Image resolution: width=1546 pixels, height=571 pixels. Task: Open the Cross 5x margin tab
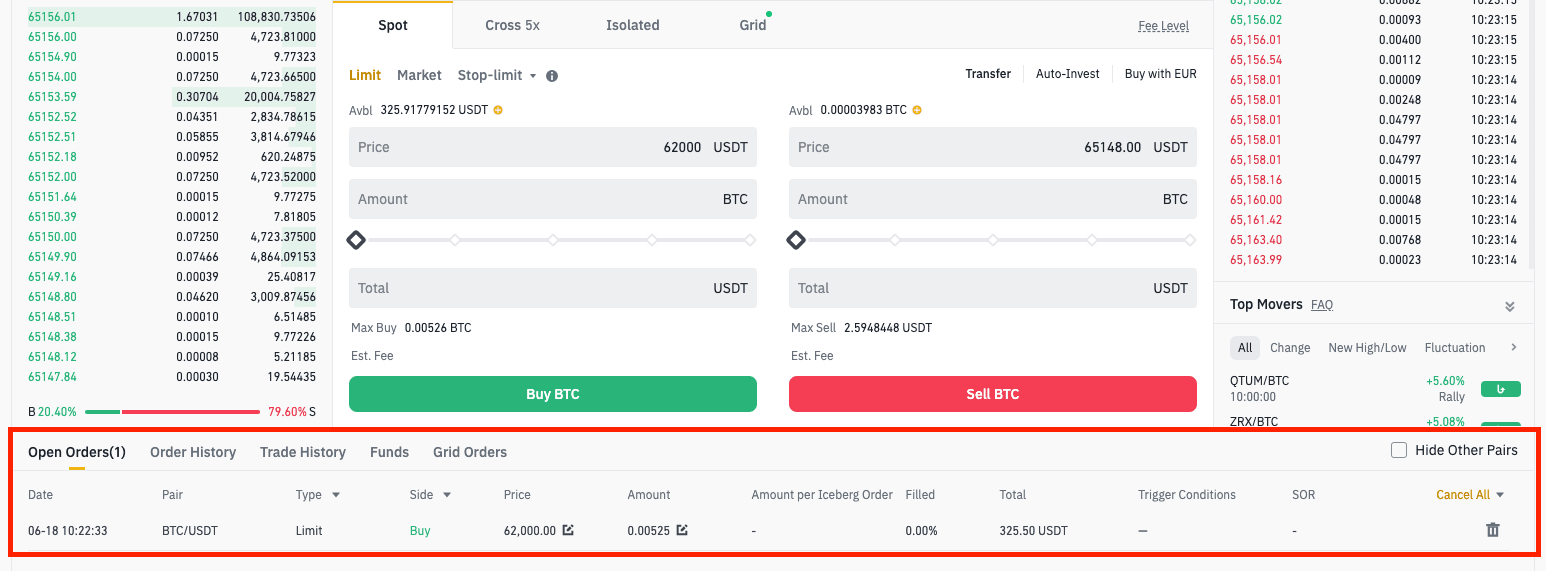click(512, 25)
